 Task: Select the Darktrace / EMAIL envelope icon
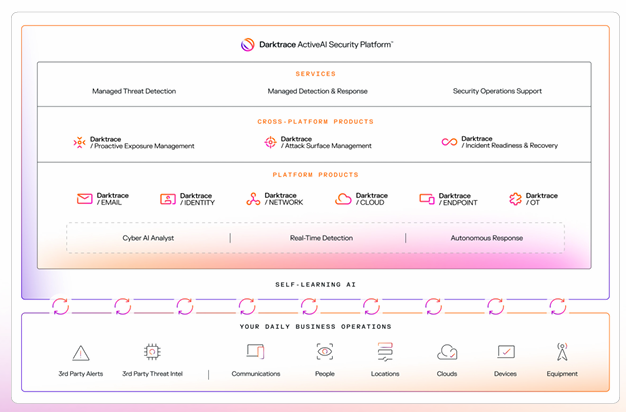pos(84,199)
